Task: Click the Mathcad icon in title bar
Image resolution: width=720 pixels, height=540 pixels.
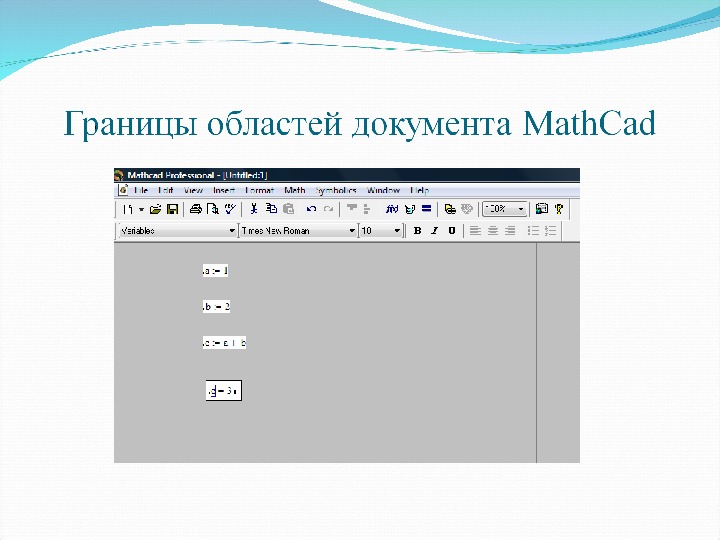Action: click(119, 175)
